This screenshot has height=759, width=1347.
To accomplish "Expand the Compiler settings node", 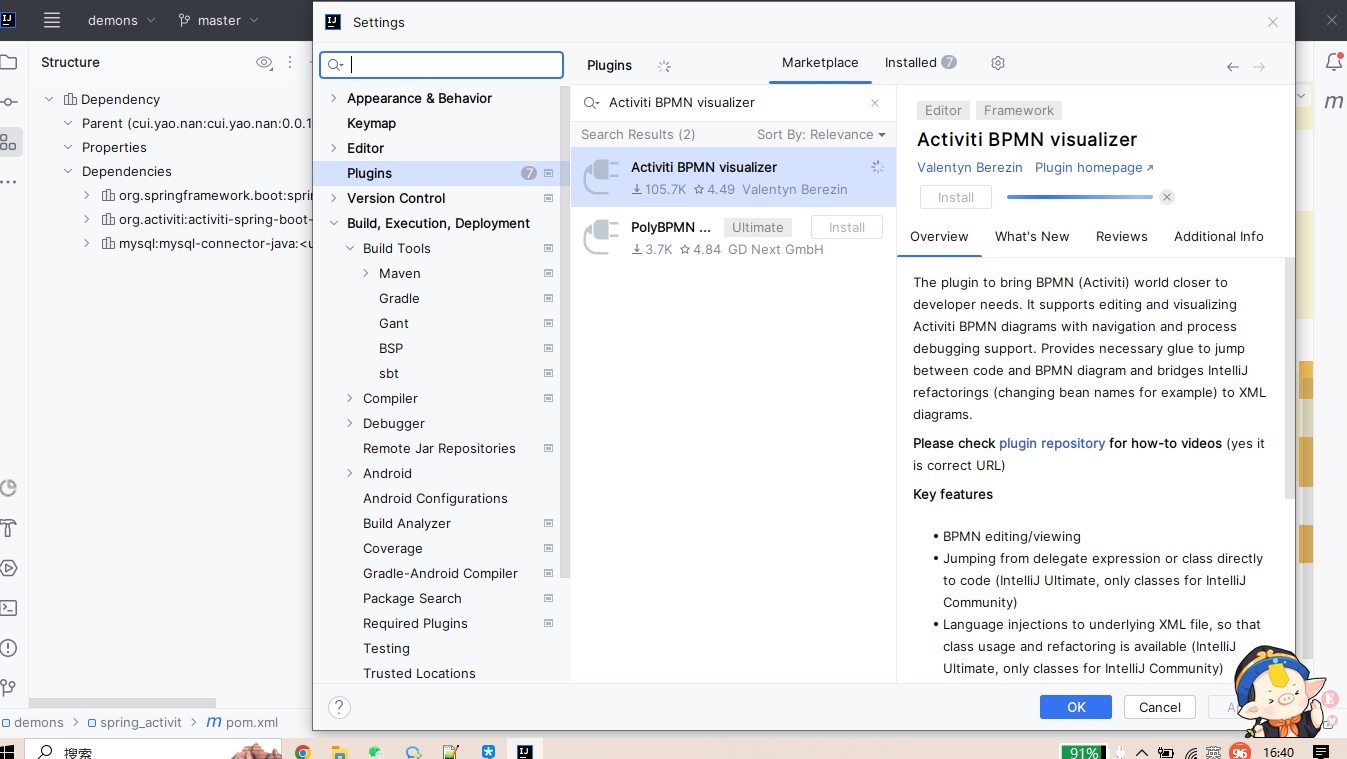I will tap(350, 398).
